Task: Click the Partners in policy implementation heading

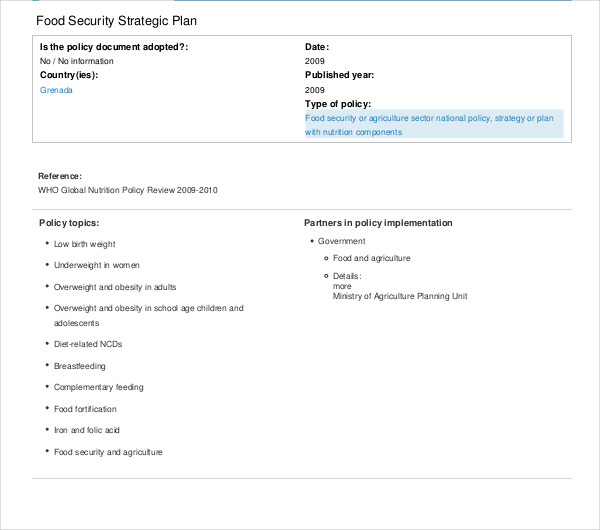Action: (x=378, y=222)
